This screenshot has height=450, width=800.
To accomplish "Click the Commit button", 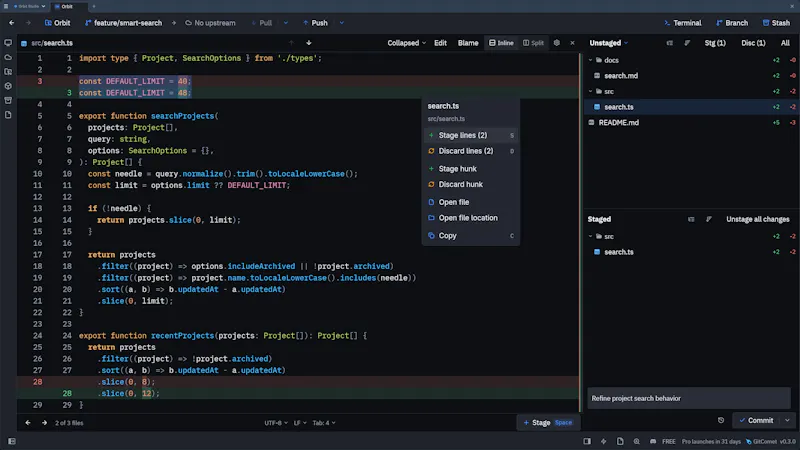I will (757, 420).
